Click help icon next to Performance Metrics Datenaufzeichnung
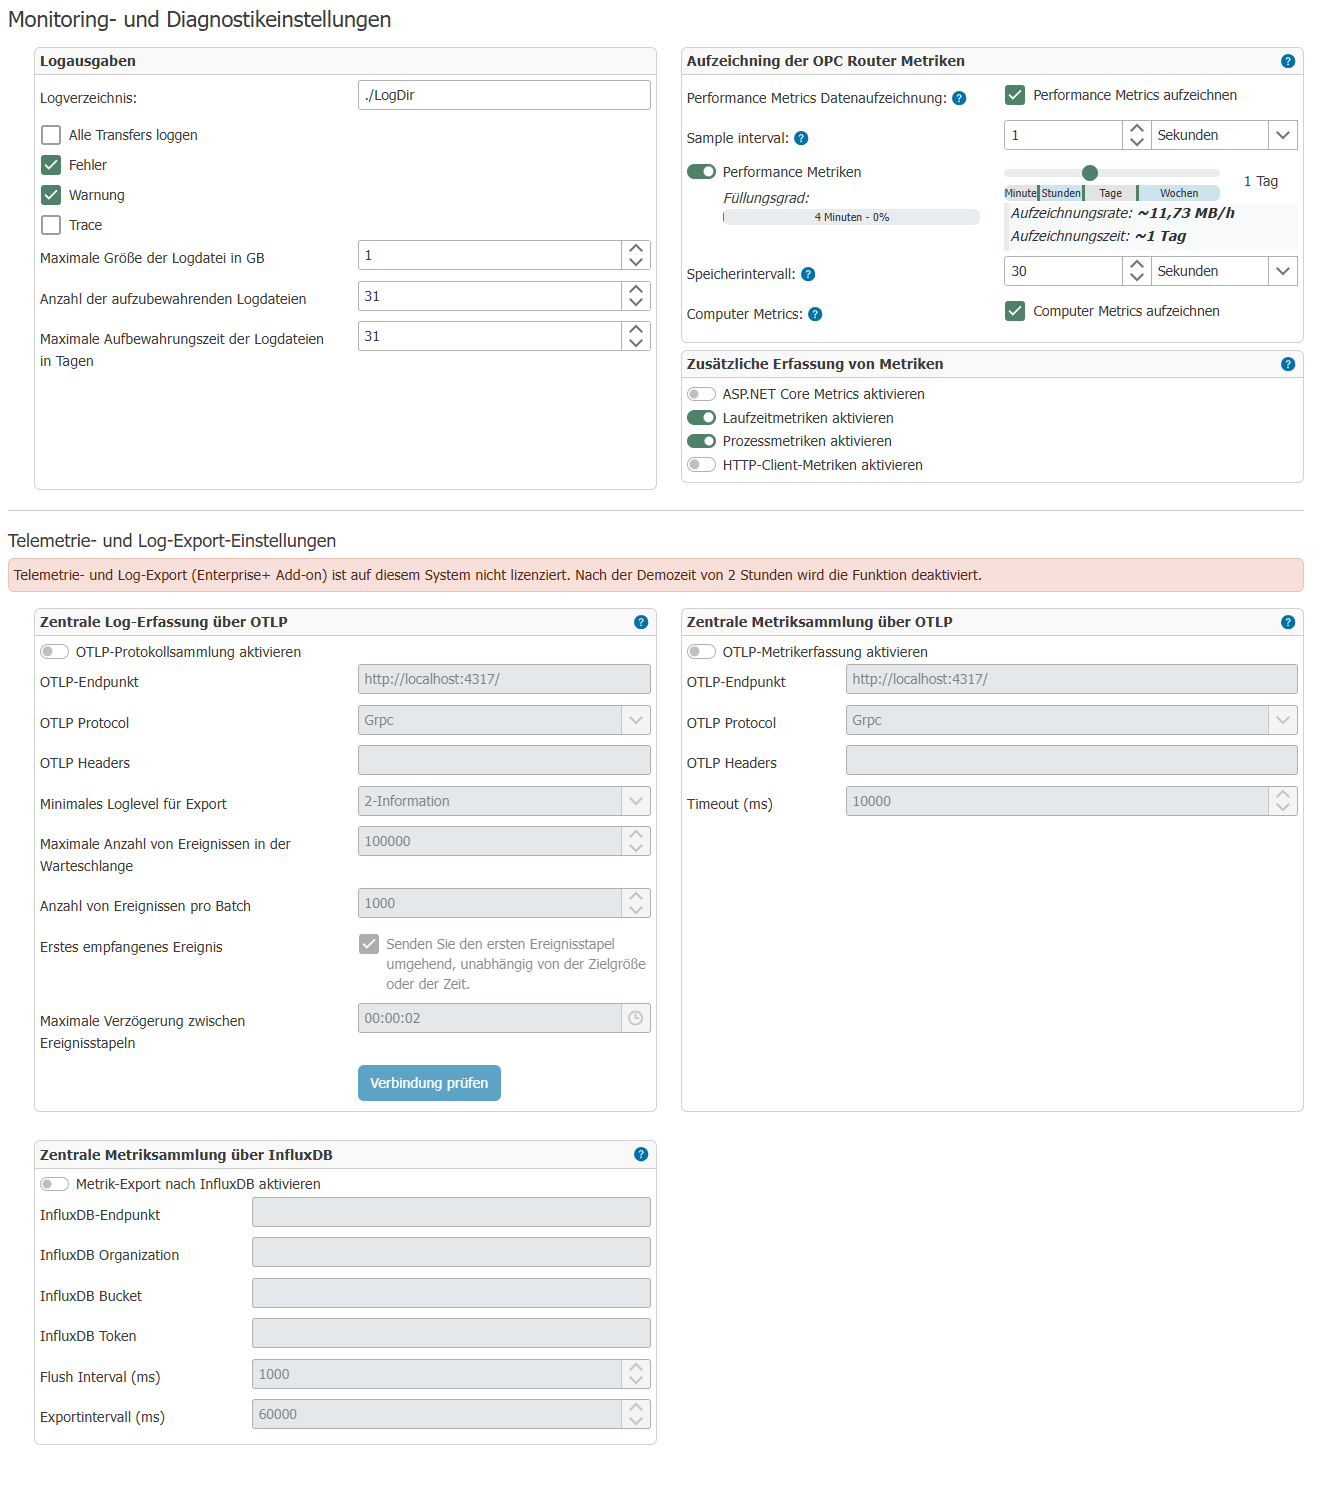This screenshot has width=1320, height=1505. pos(959,98)
